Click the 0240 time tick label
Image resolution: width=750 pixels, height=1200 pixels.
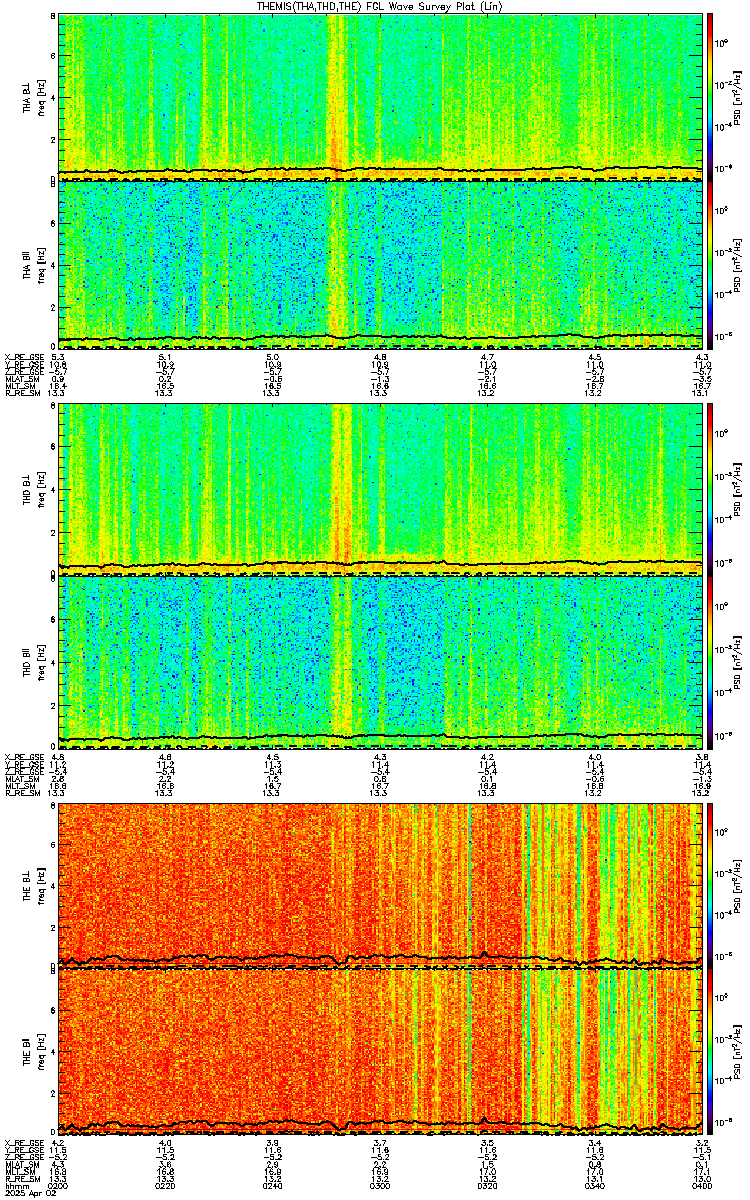pos(272,1186)
